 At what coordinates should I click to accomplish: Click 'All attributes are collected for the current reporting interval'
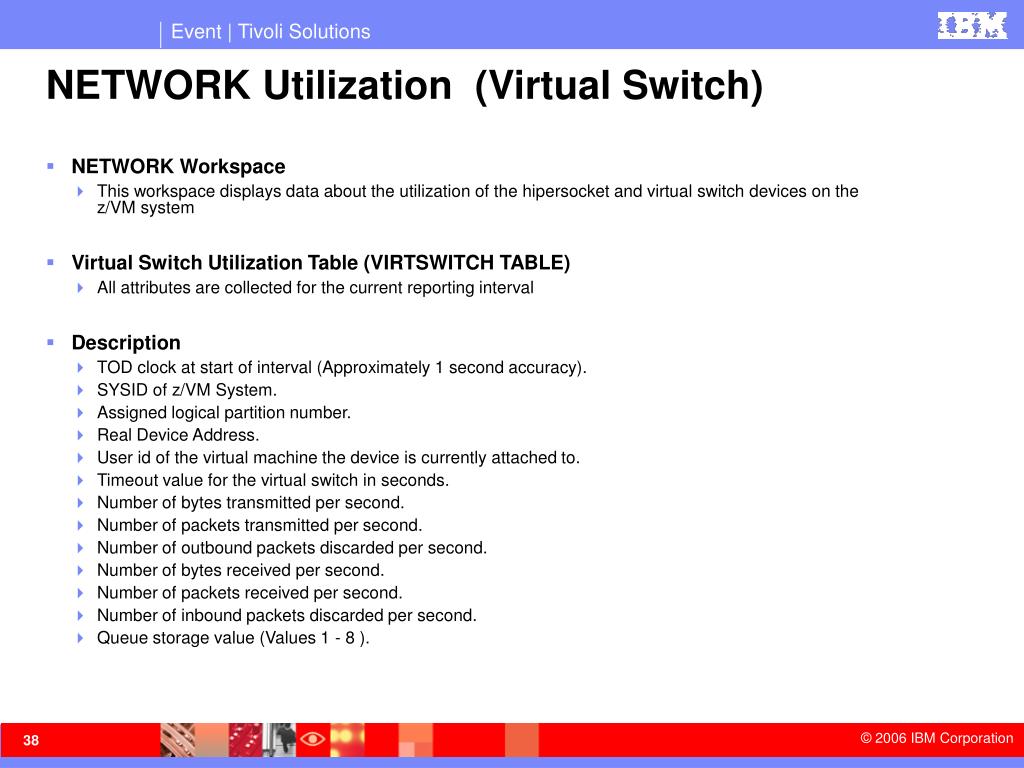(x=315, y=288)
